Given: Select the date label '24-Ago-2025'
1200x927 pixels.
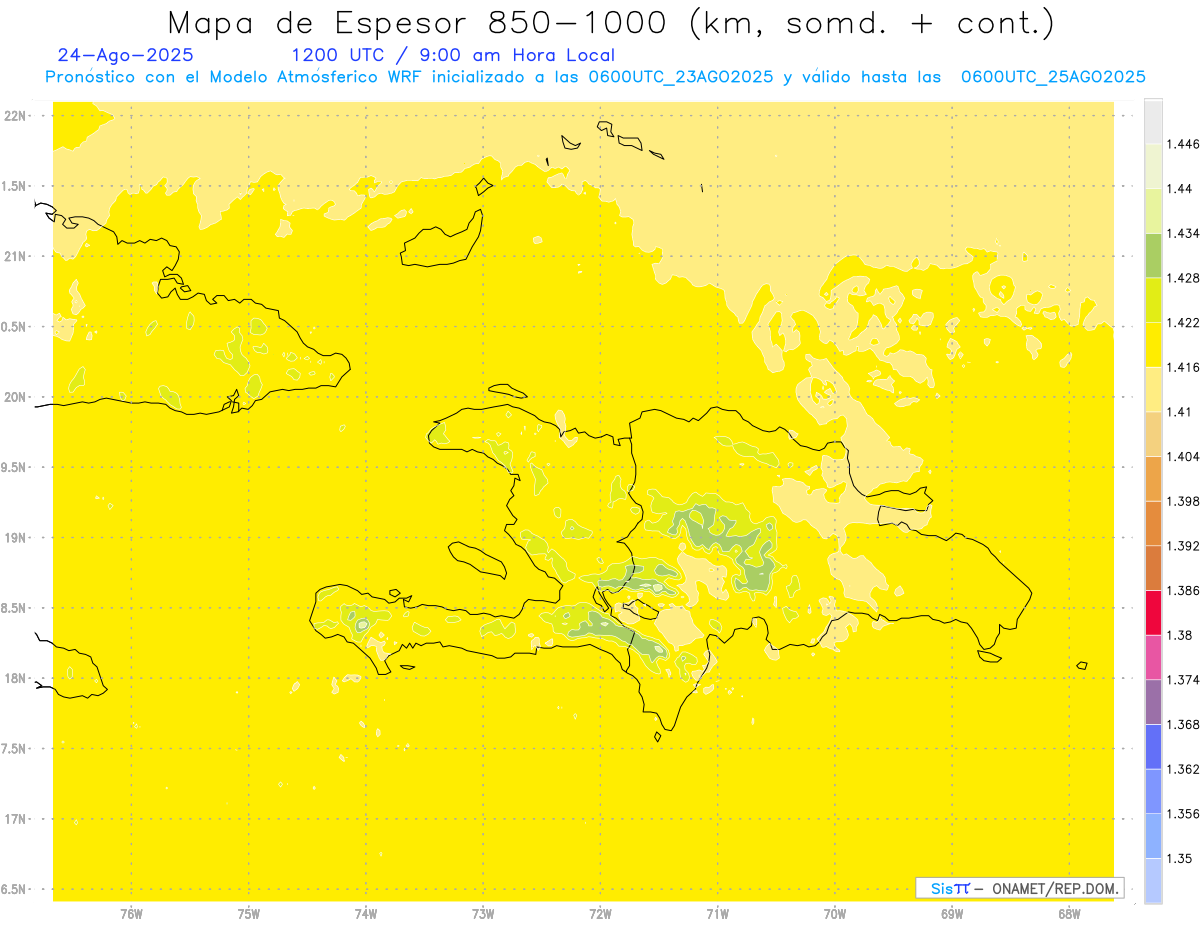Looking at the screenshot, I should pos(126,56).
